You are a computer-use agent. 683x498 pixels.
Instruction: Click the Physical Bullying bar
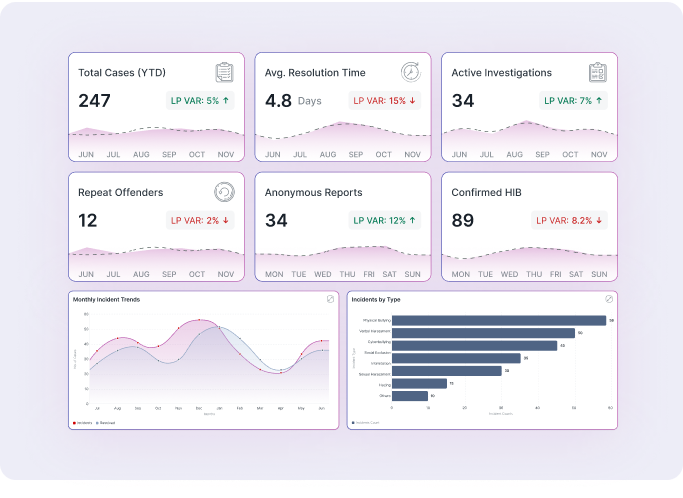click(x=498, y=320)
